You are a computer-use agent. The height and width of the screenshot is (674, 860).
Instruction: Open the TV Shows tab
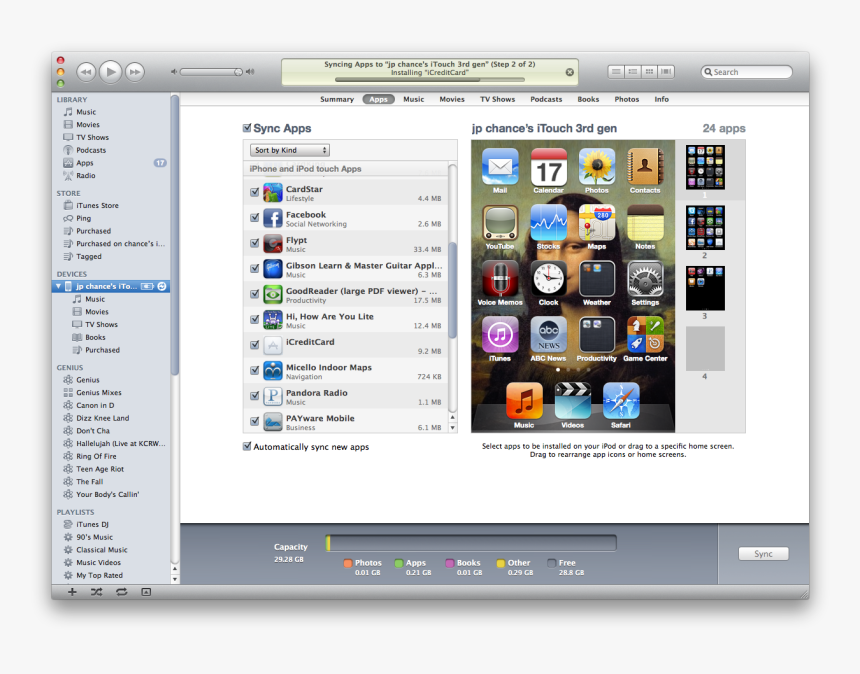pos(497,99)
